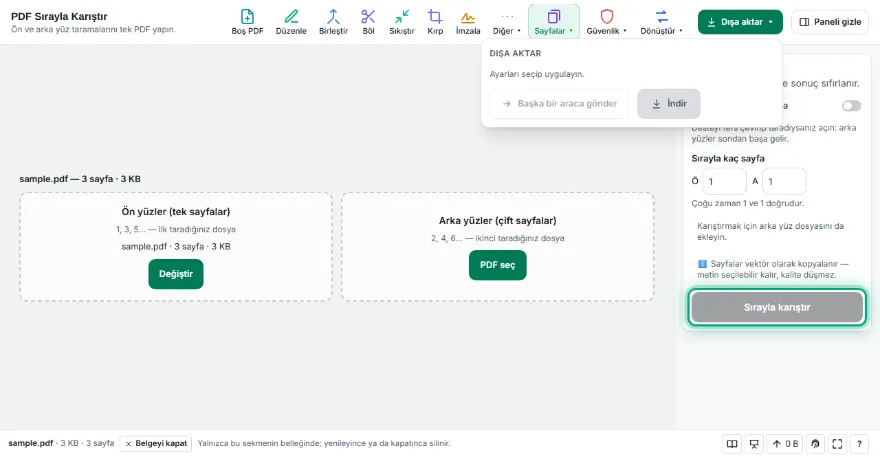
Task: Click PDF seç for back pages
Action: (x=497, y=265)
